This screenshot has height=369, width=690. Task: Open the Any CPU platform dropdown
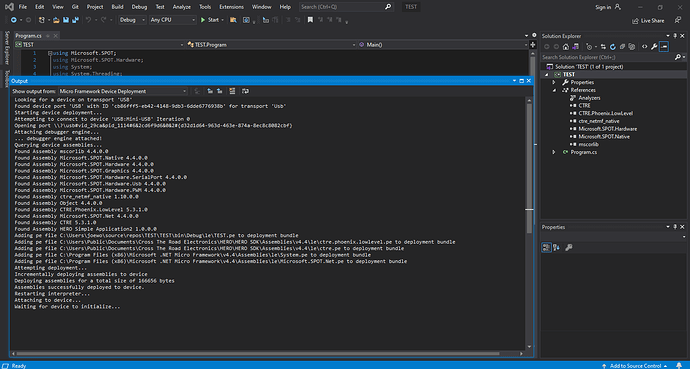click(x=173, y=20)
